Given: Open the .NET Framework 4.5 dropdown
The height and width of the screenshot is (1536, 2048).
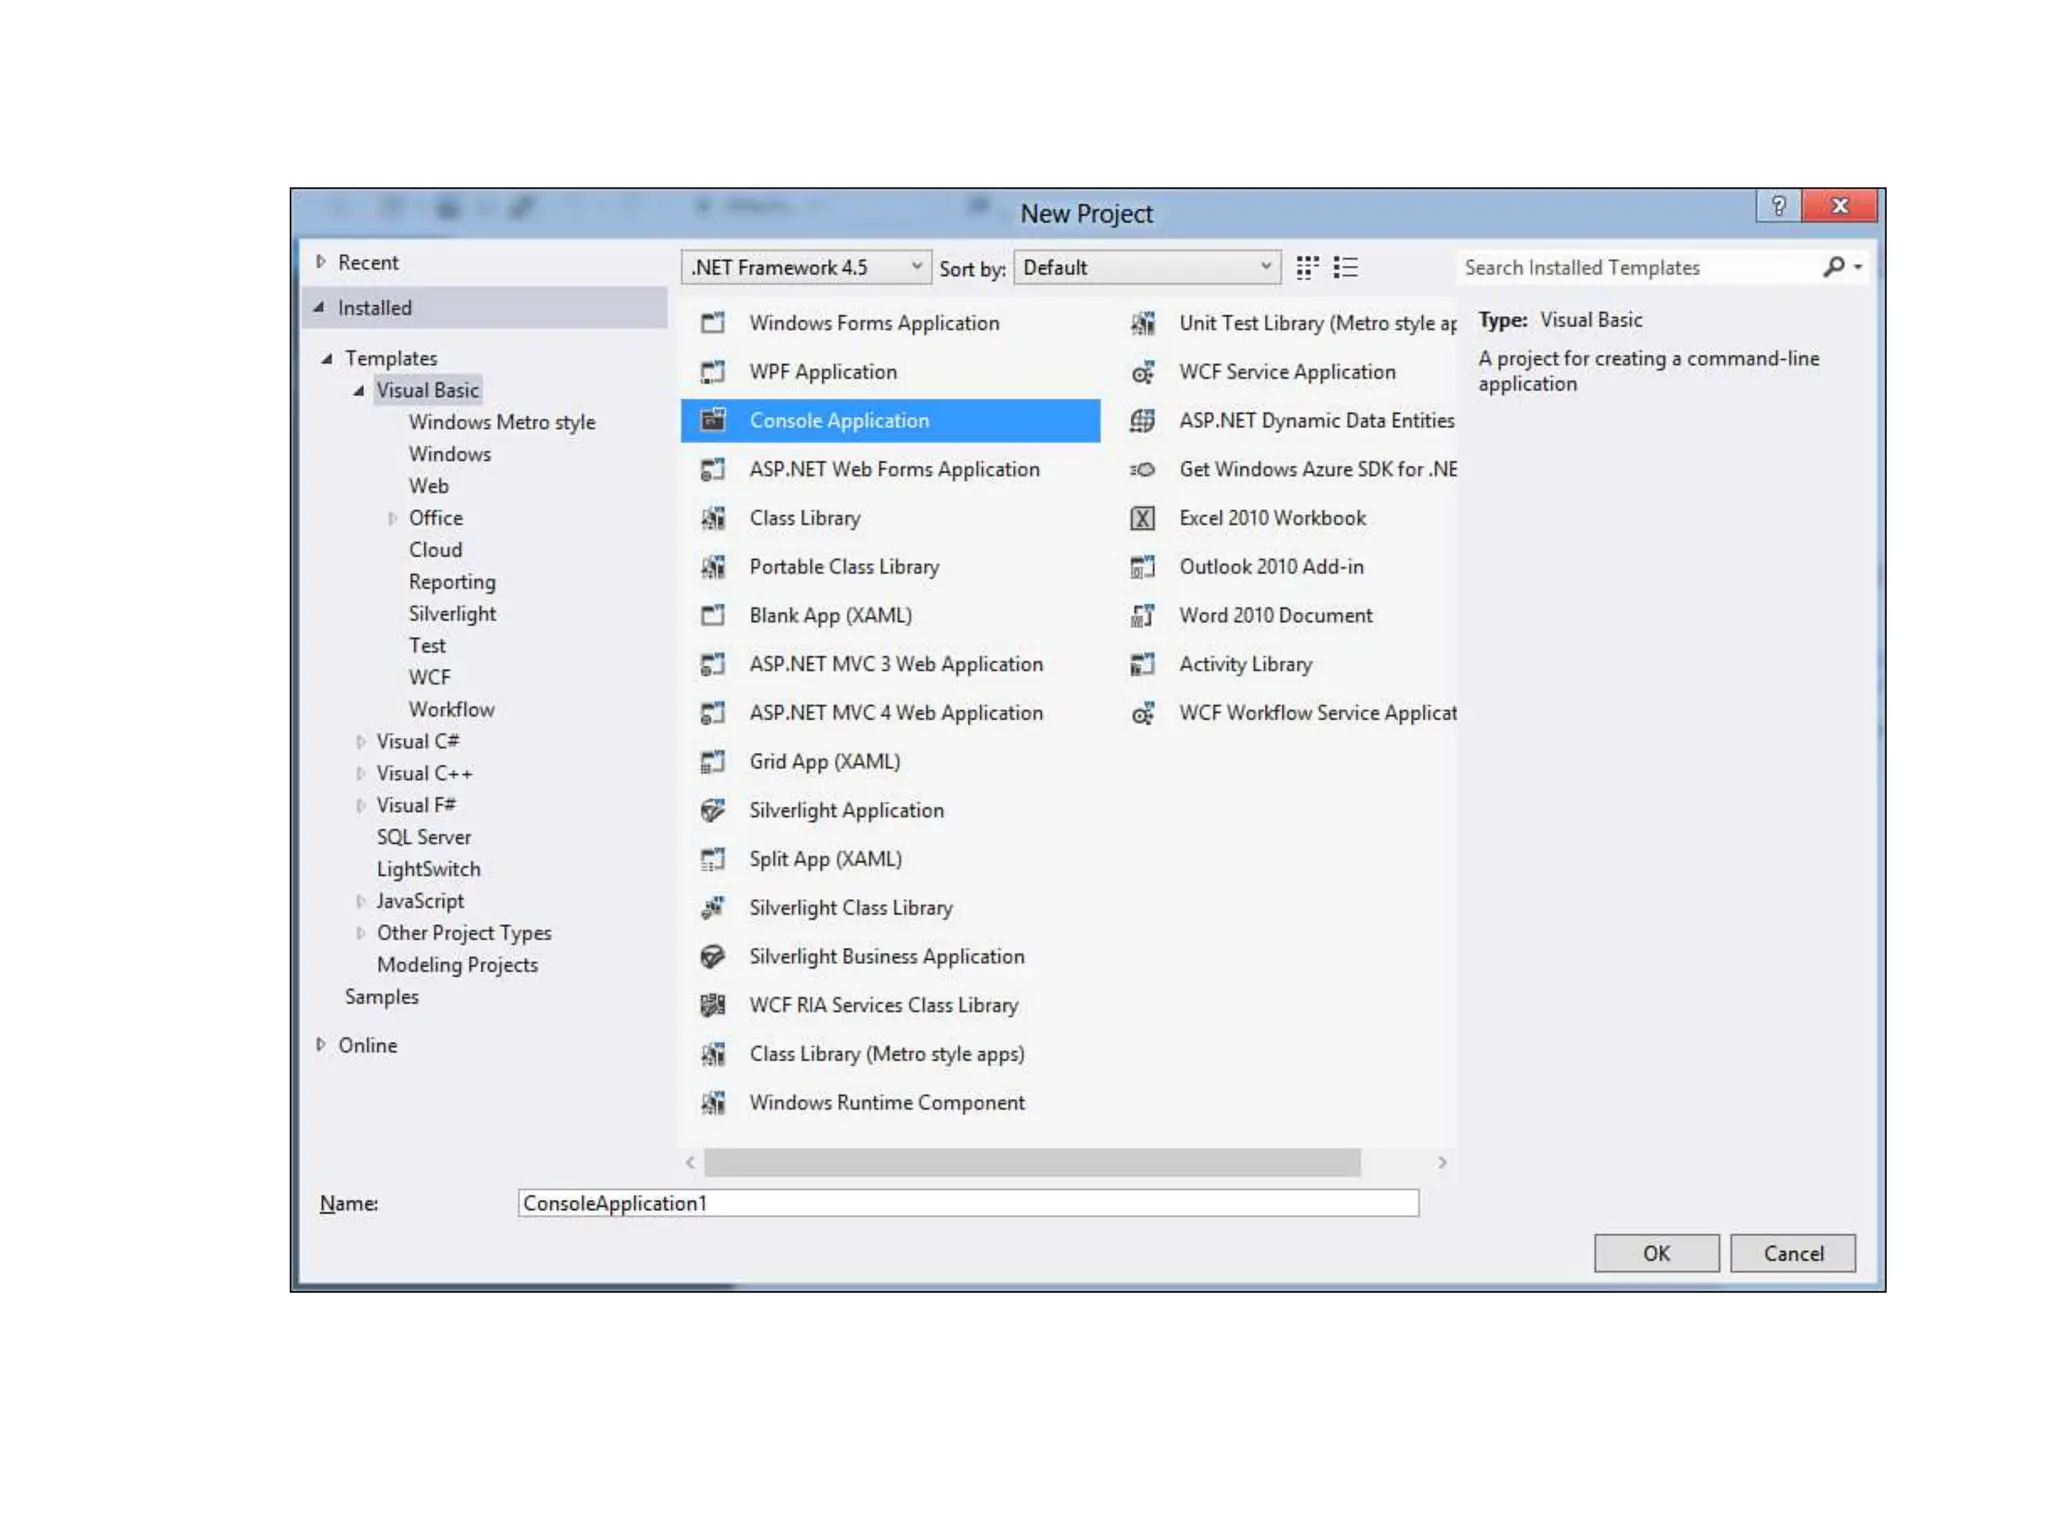Looking at the screenshot, I should click(806, 267).
